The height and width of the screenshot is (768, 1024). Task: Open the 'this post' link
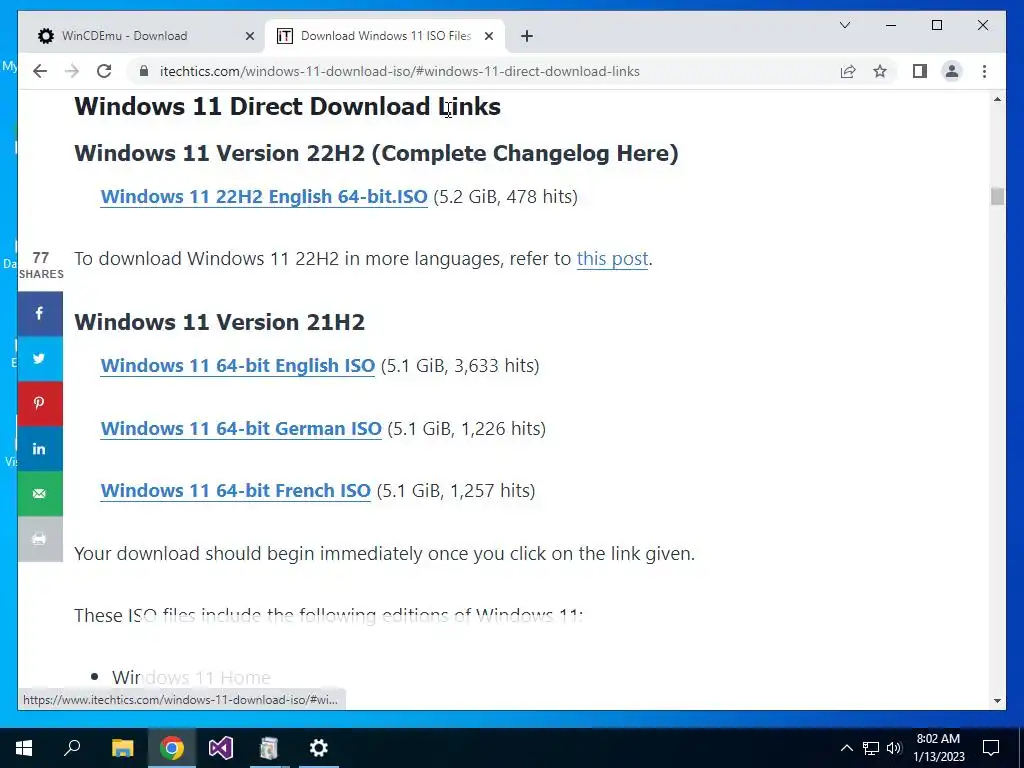(613, 259)
